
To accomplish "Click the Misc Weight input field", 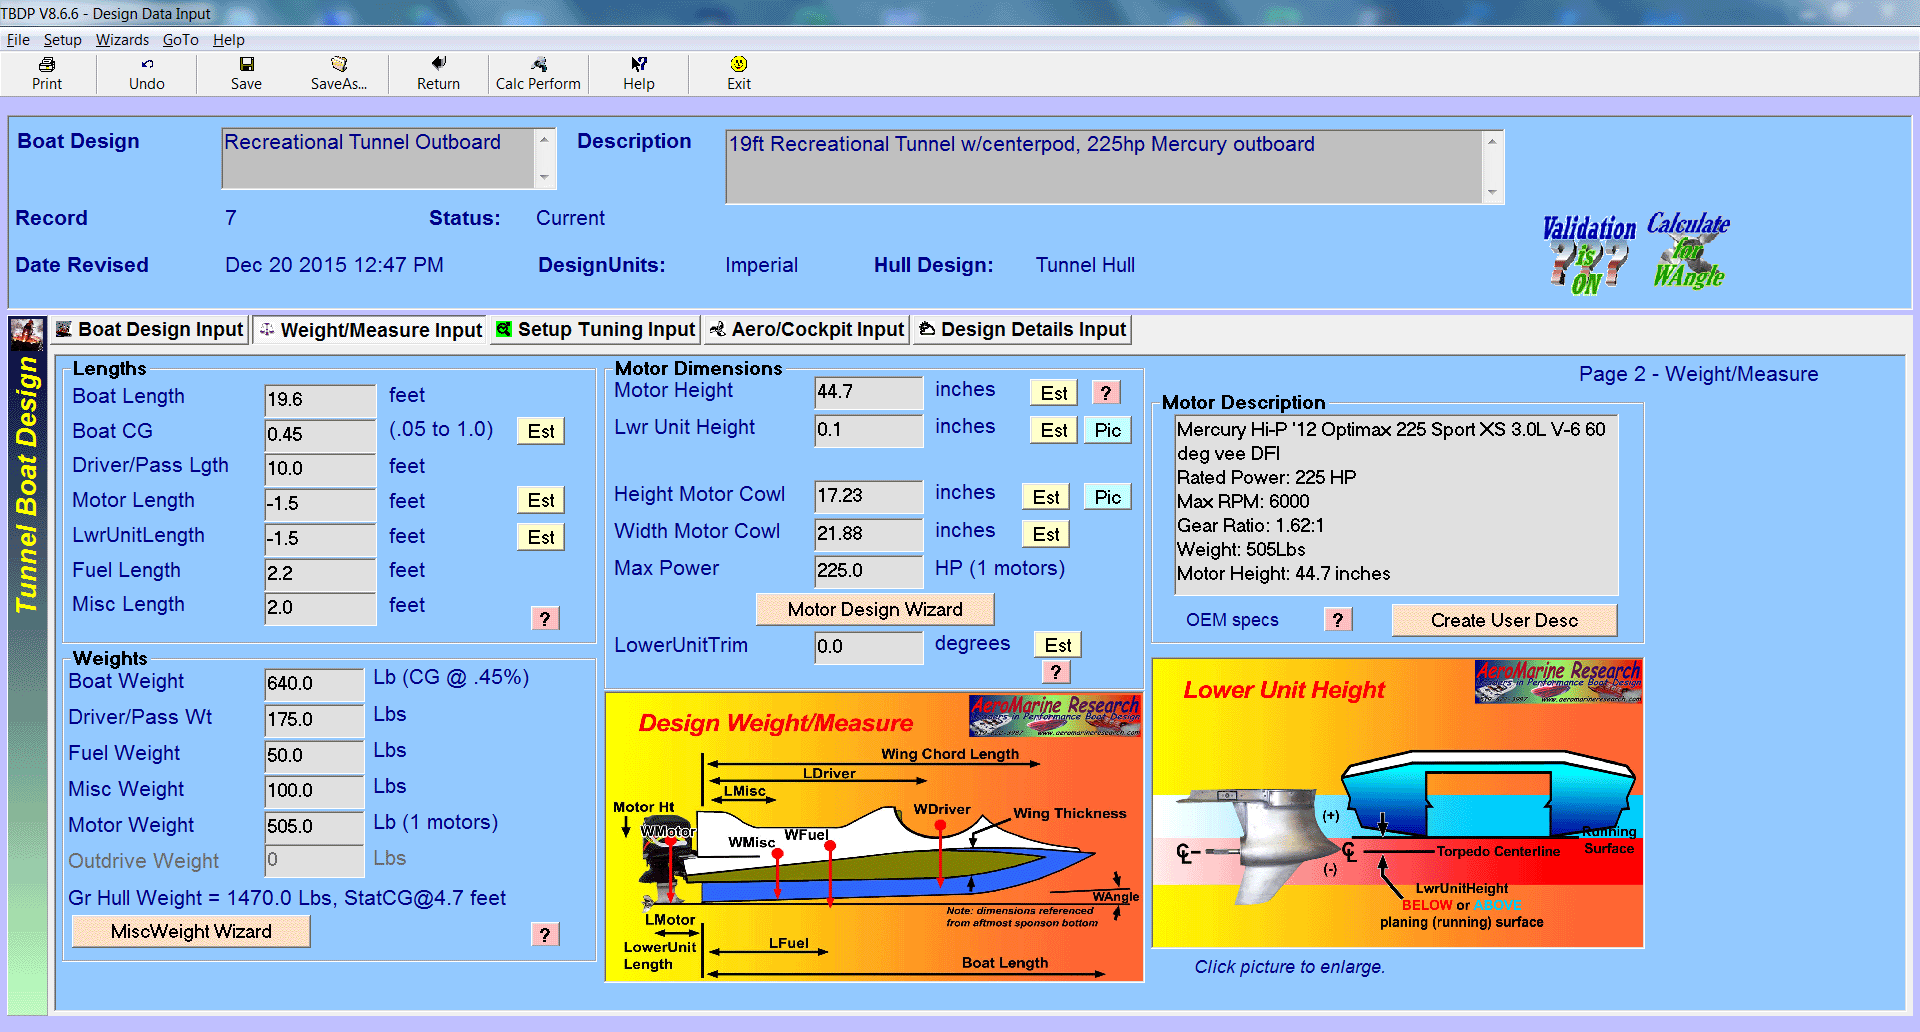I will [x=314, y=791].
